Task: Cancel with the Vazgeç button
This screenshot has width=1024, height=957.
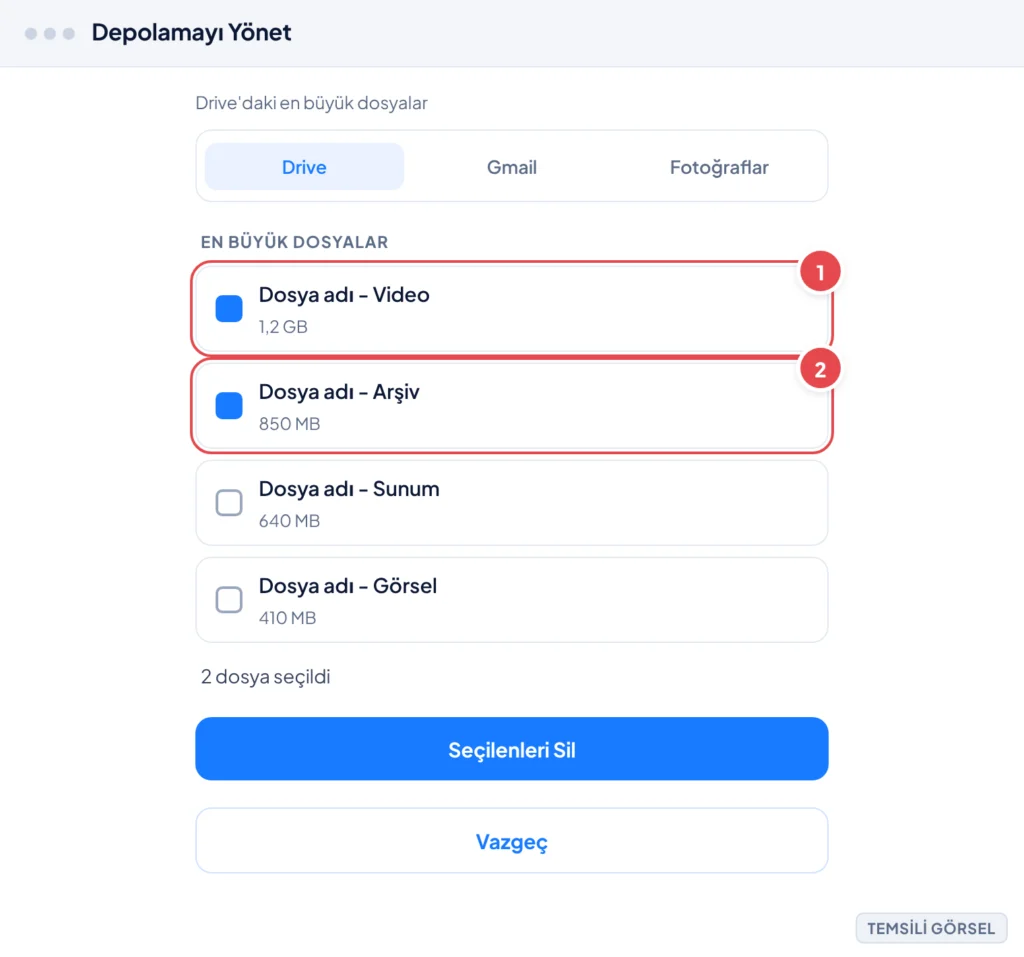Action: pyautogui.click(x=511, y=841)
